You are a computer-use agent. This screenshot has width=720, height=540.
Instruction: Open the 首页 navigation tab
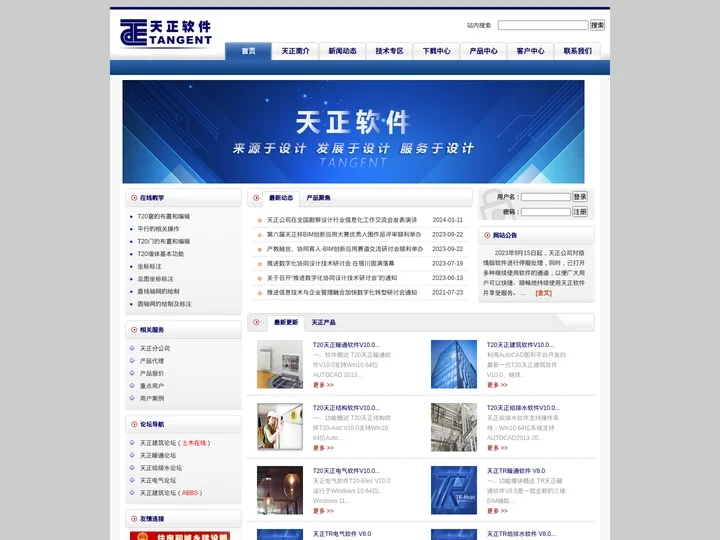(248, 51)
